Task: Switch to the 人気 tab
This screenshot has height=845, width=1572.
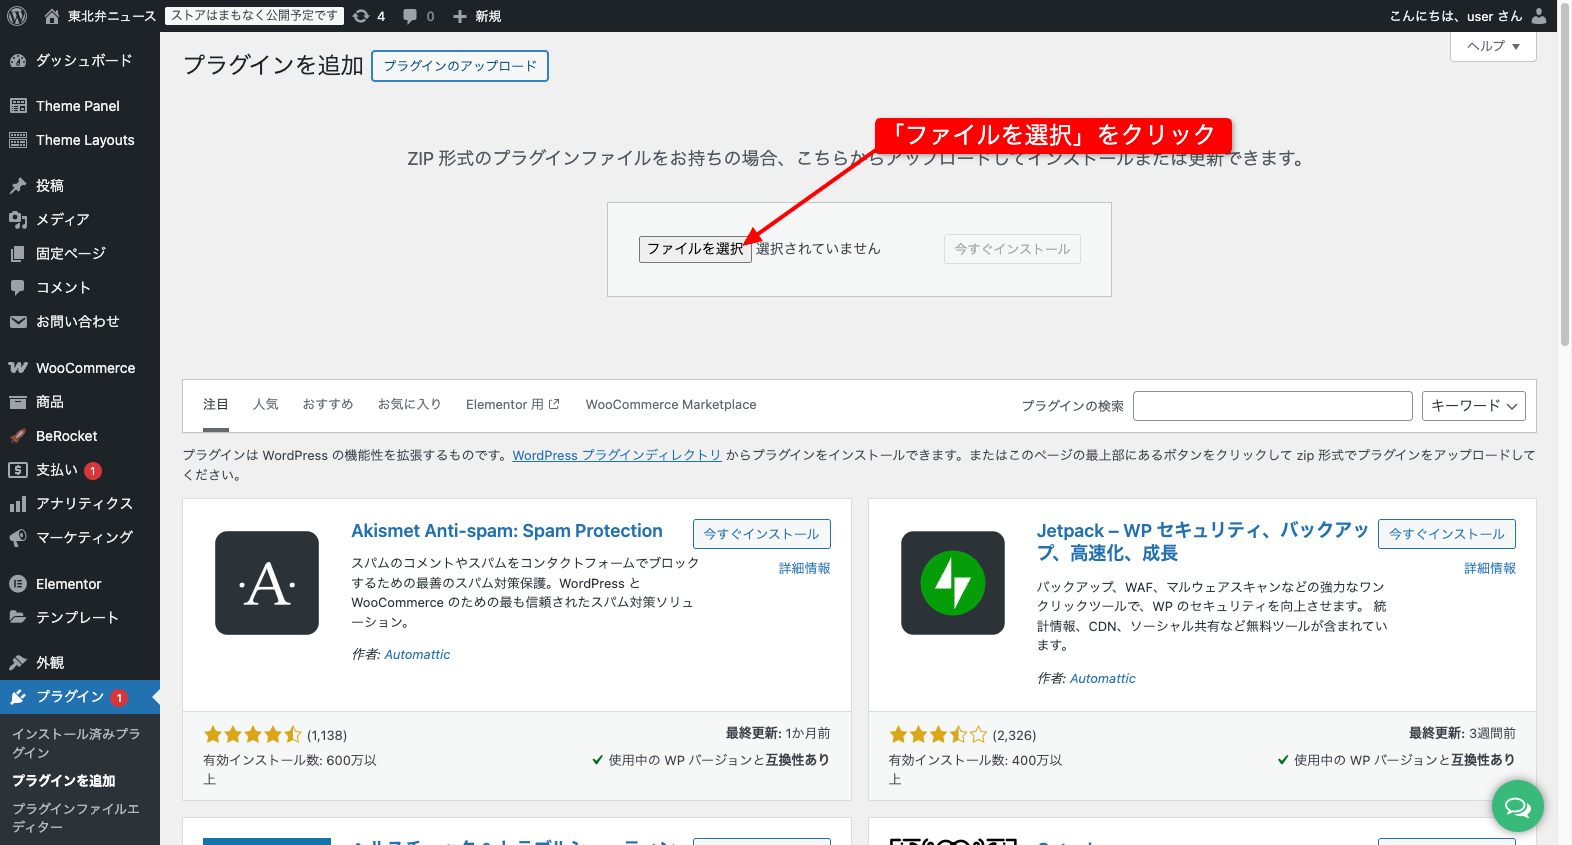Action: pyautogui.click(x=266, y=405)
